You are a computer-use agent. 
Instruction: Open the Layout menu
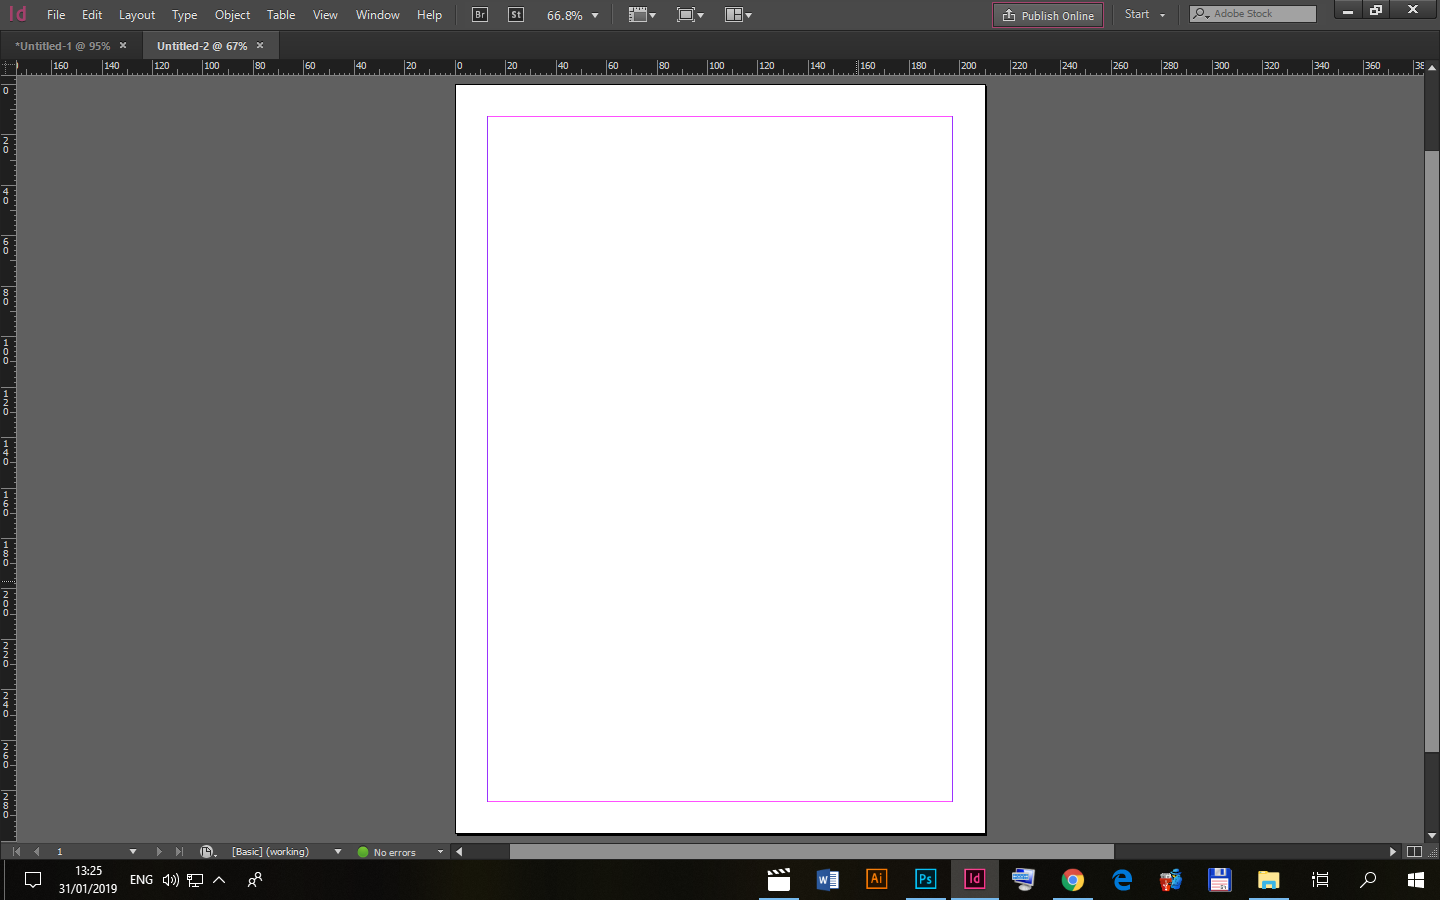click(136, 15)
